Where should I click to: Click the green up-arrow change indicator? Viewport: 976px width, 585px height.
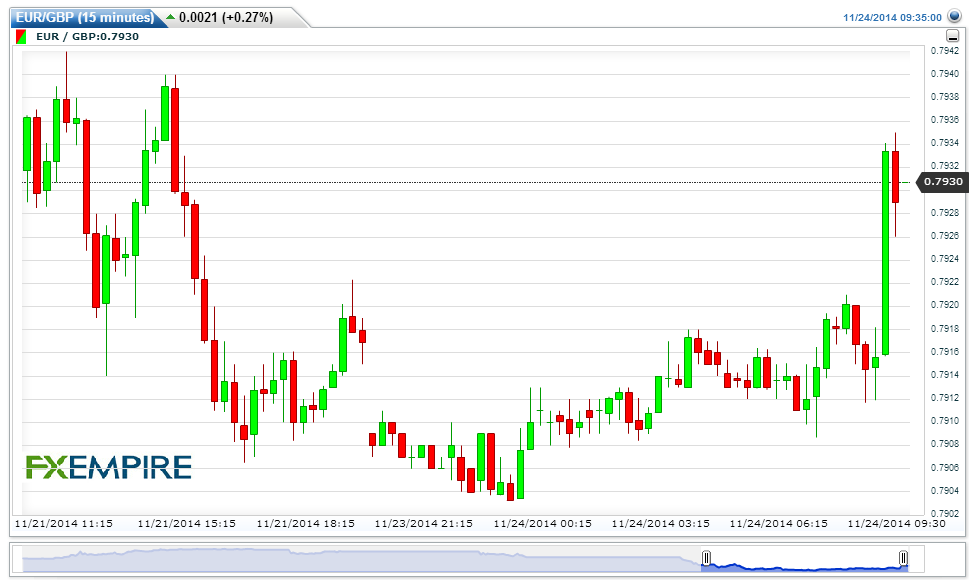pyautogui.click(x=171, y=17)
